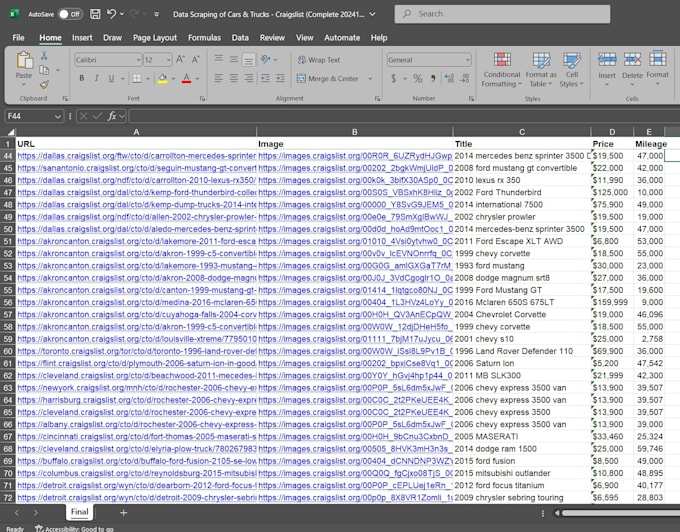Open the sanantonio craigslist mustang URL link
Screen dimensions: 680x532
click(137, 168)
